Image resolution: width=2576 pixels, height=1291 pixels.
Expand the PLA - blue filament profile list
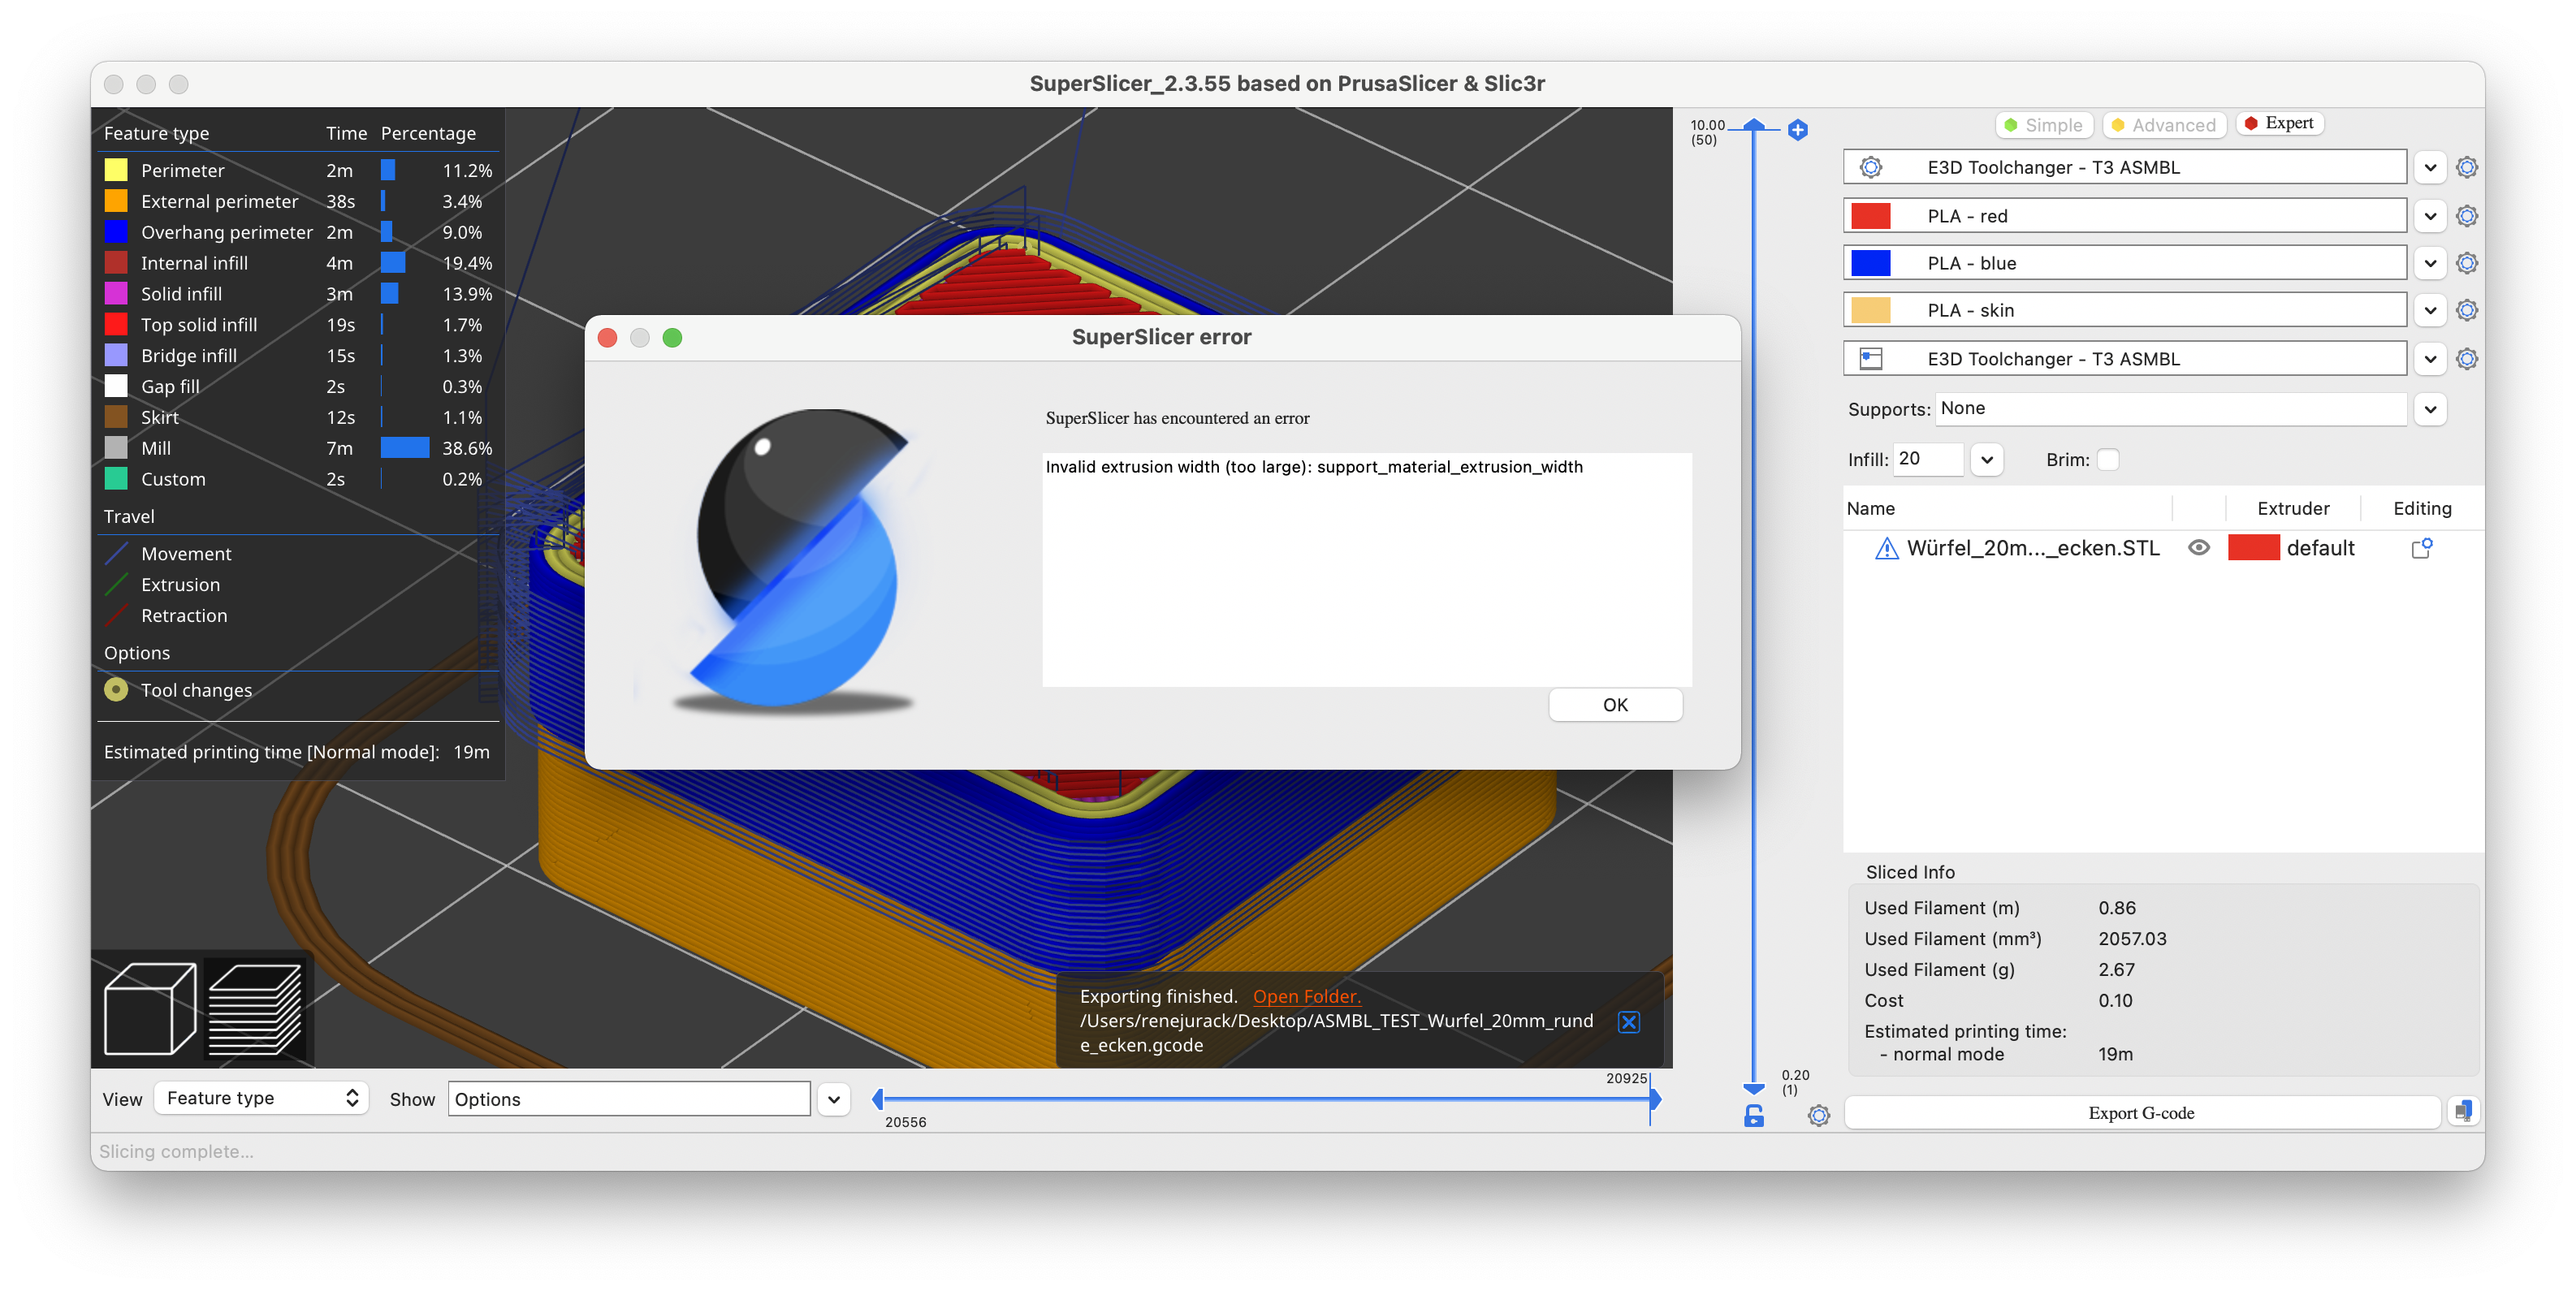(x=2431, y=262)
